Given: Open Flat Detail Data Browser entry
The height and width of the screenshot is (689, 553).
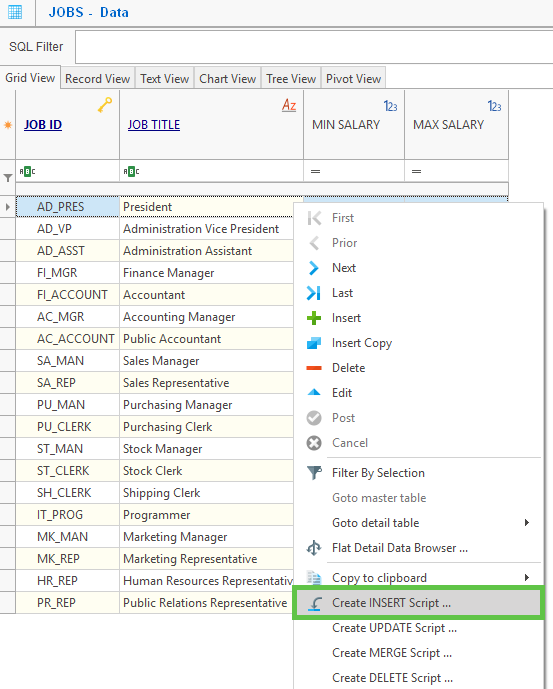Looking at the screenshot, I should (x=417, y=548).
